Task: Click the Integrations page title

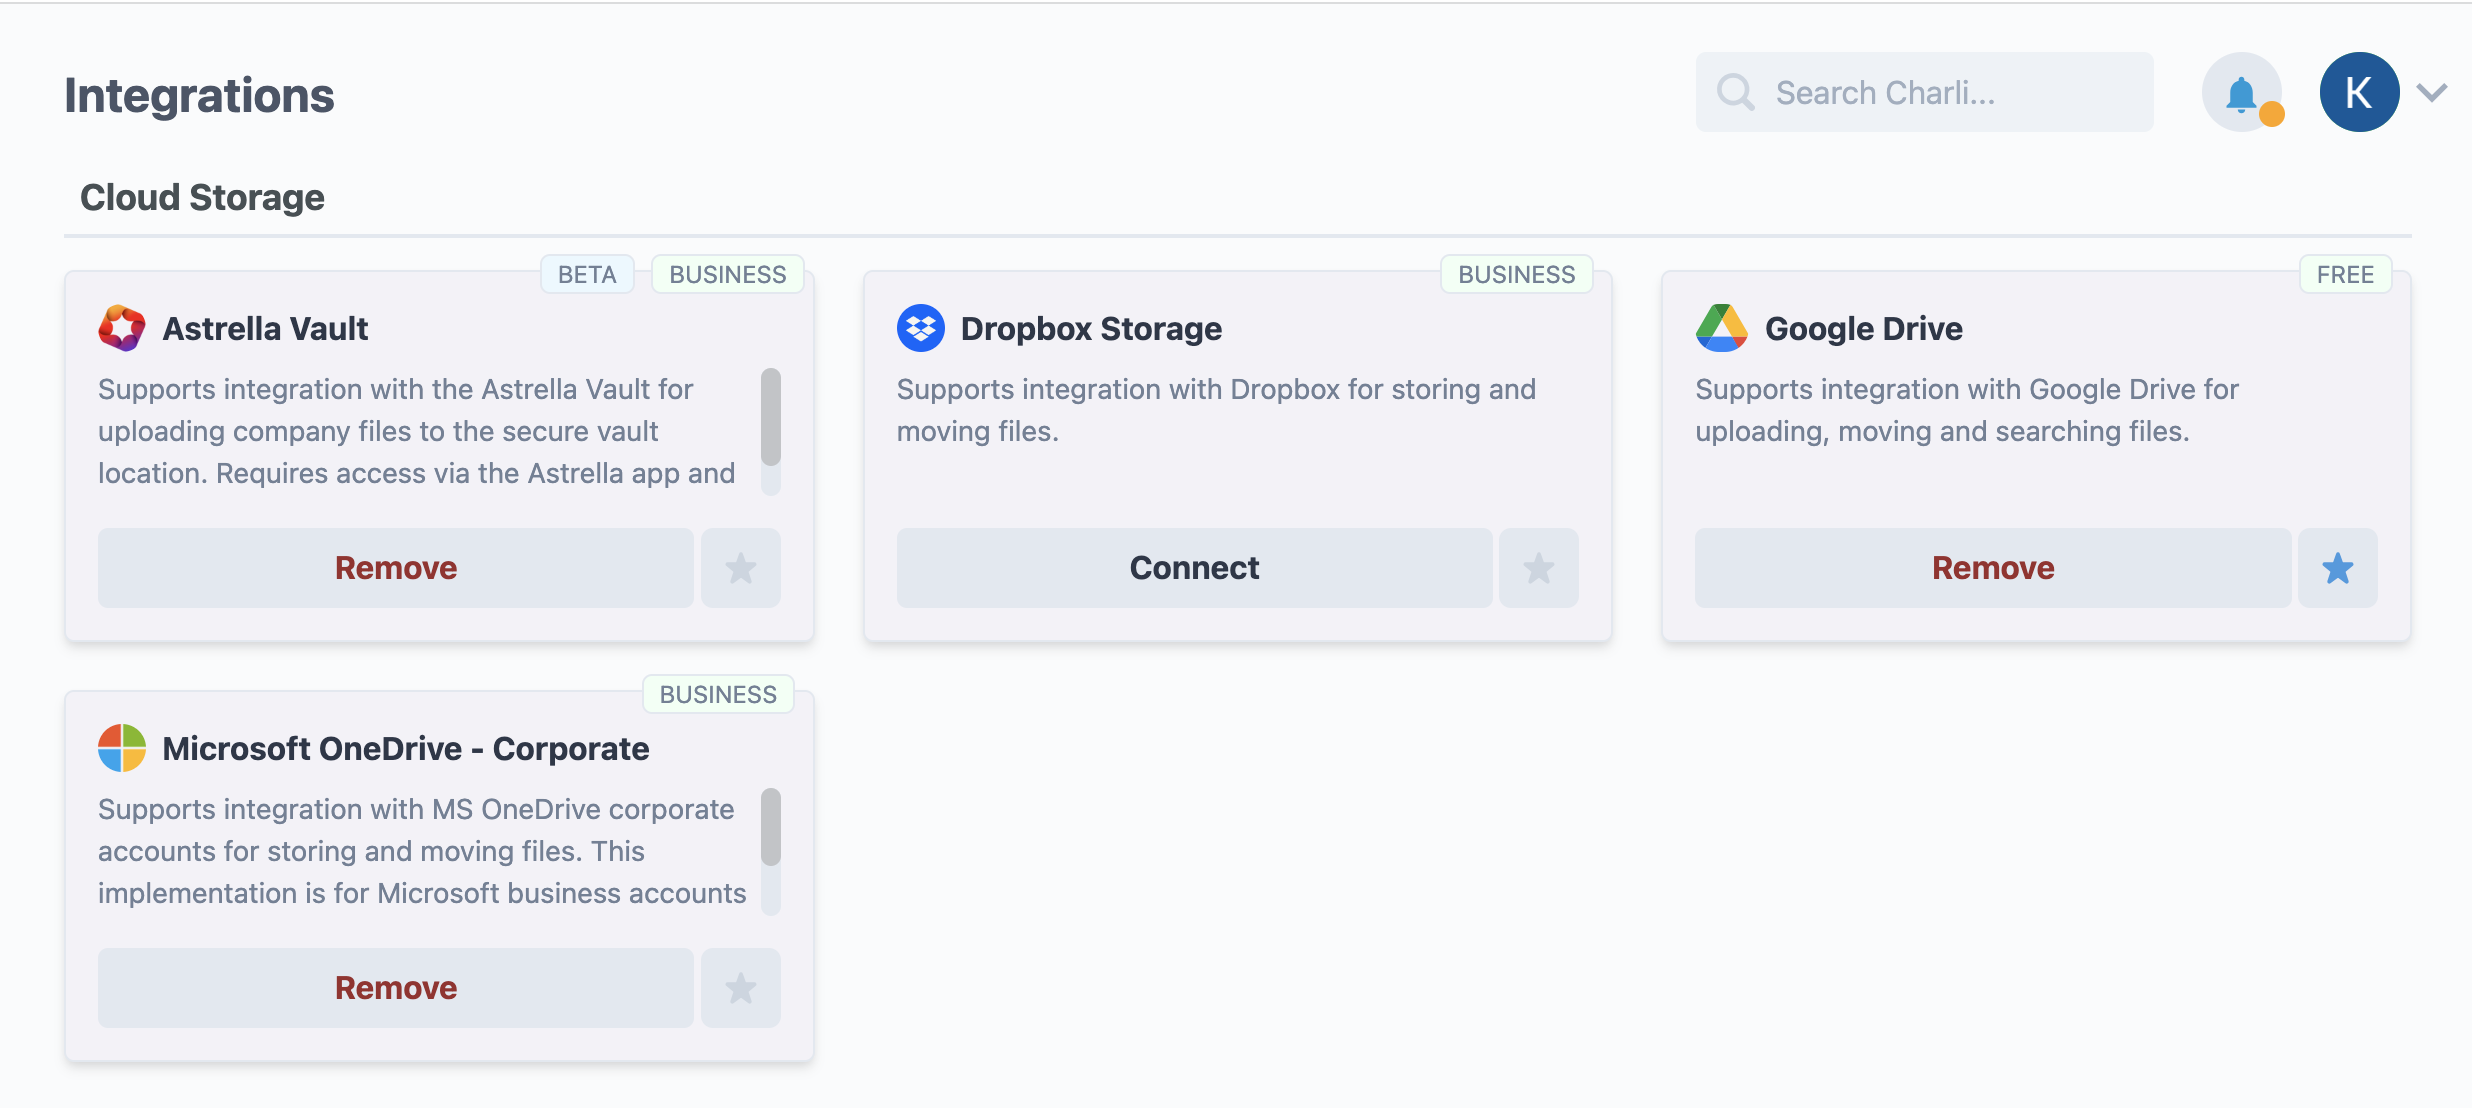Action: click(x=199, y=96)
